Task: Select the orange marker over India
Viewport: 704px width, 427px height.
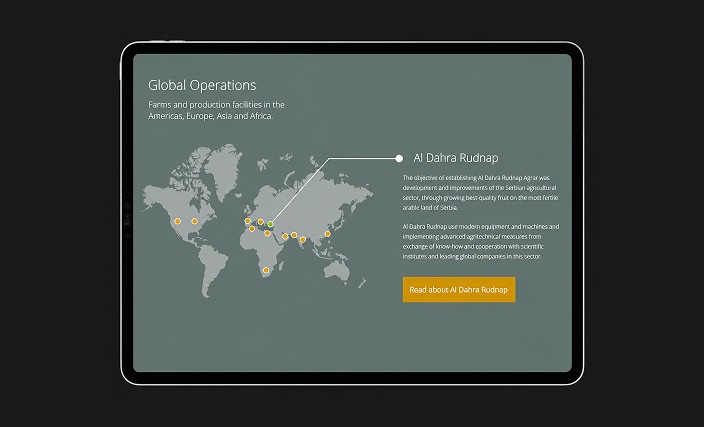Action: (303, 240)
